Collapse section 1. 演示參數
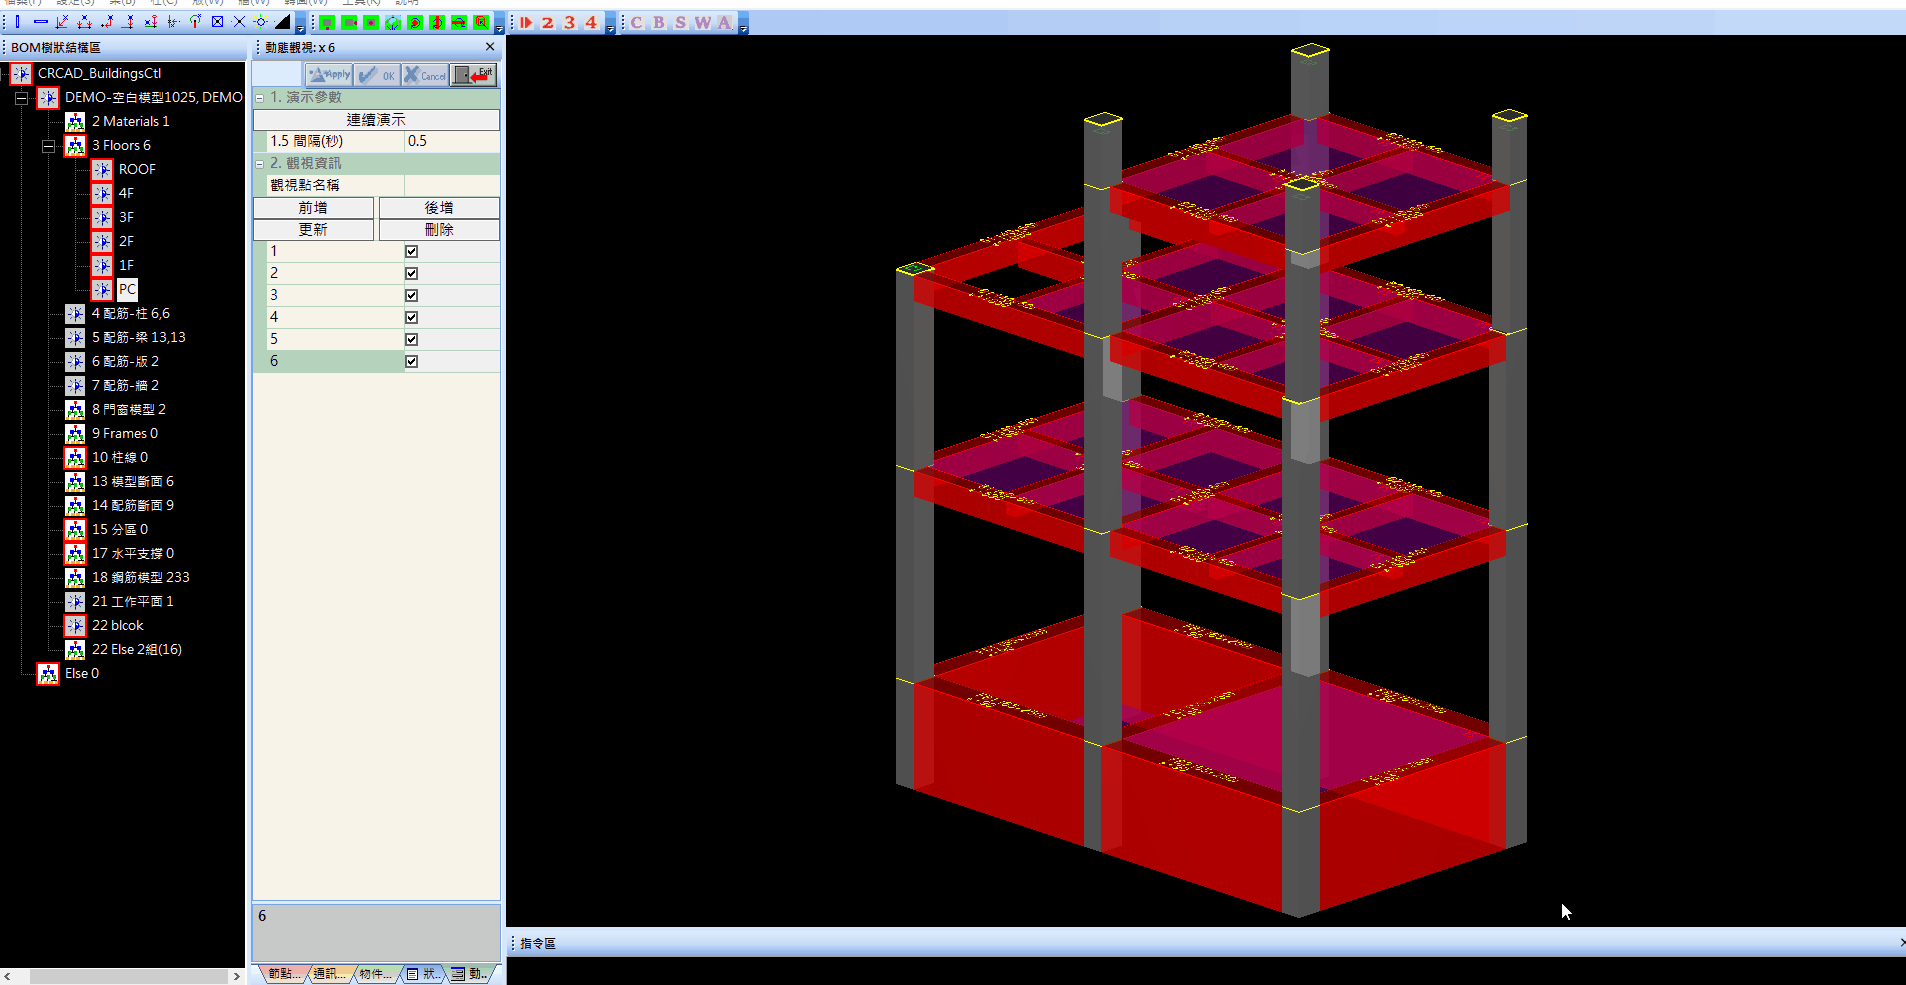Screen dimensions: 1906x985 pyautogui.click(x=260, y=98)
